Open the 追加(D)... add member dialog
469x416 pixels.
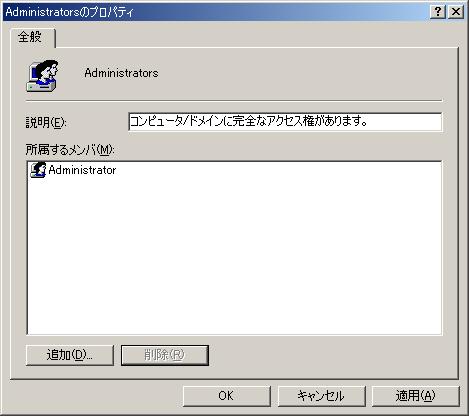(70, 355)
